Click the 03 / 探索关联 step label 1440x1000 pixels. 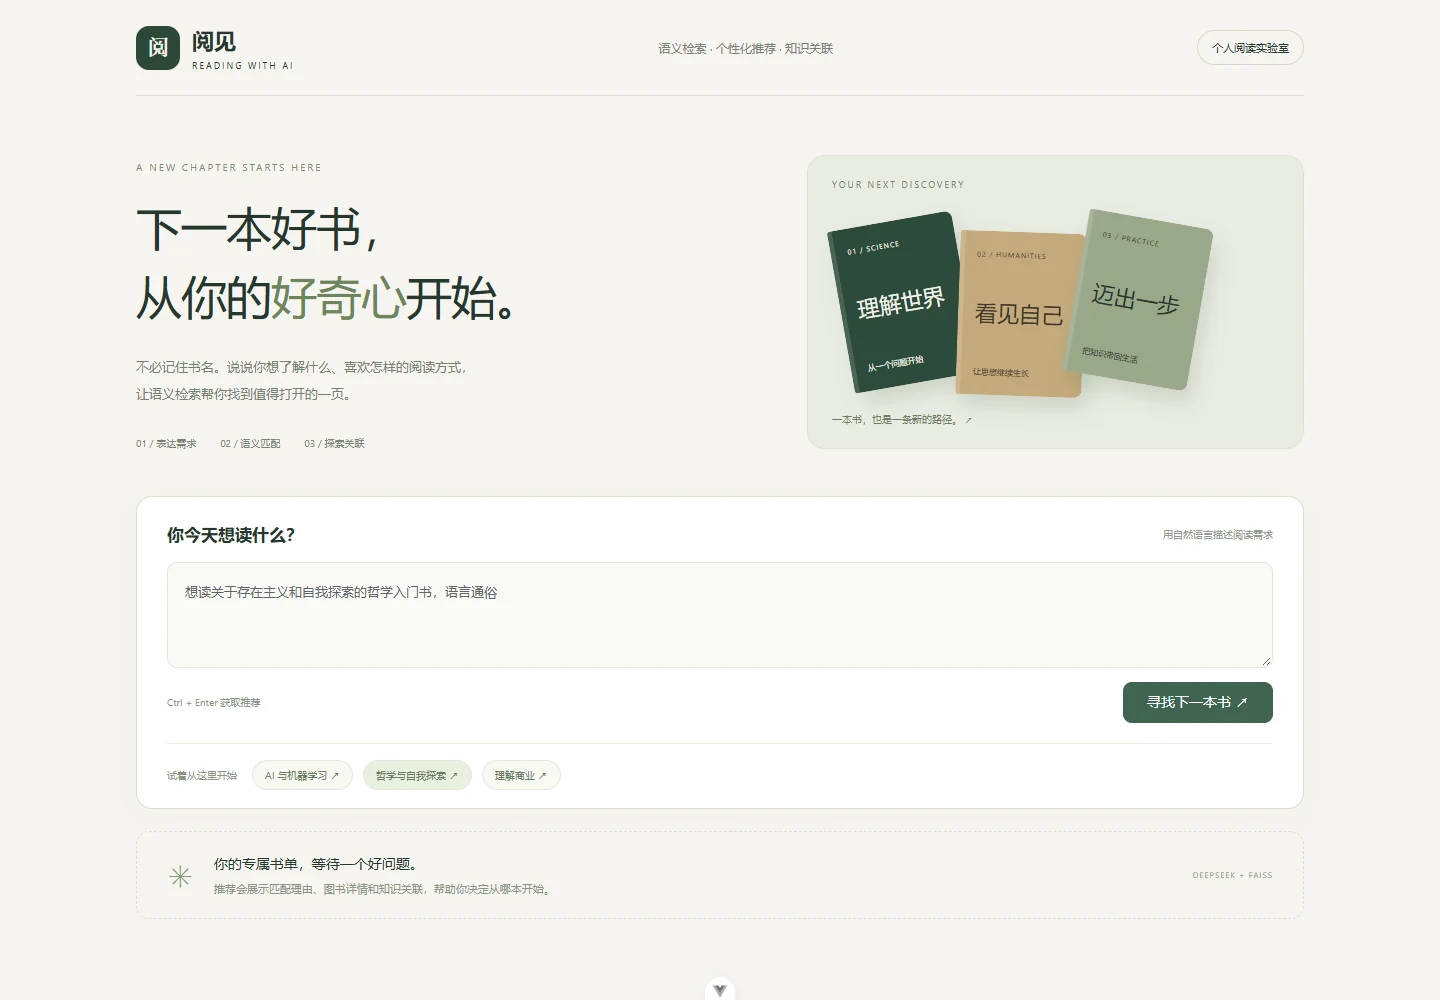334,443
